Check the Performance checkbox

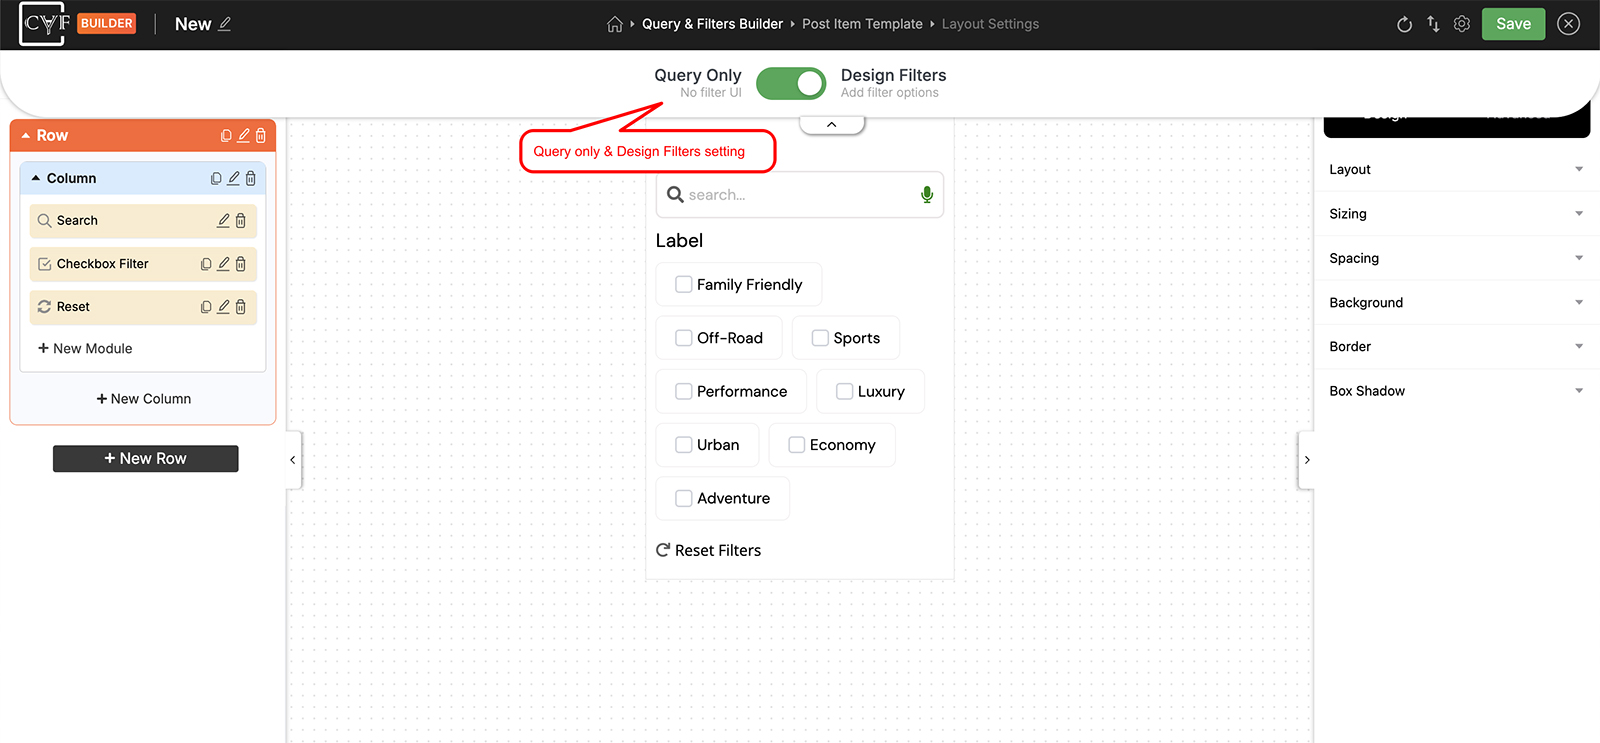tap(684, 392)
